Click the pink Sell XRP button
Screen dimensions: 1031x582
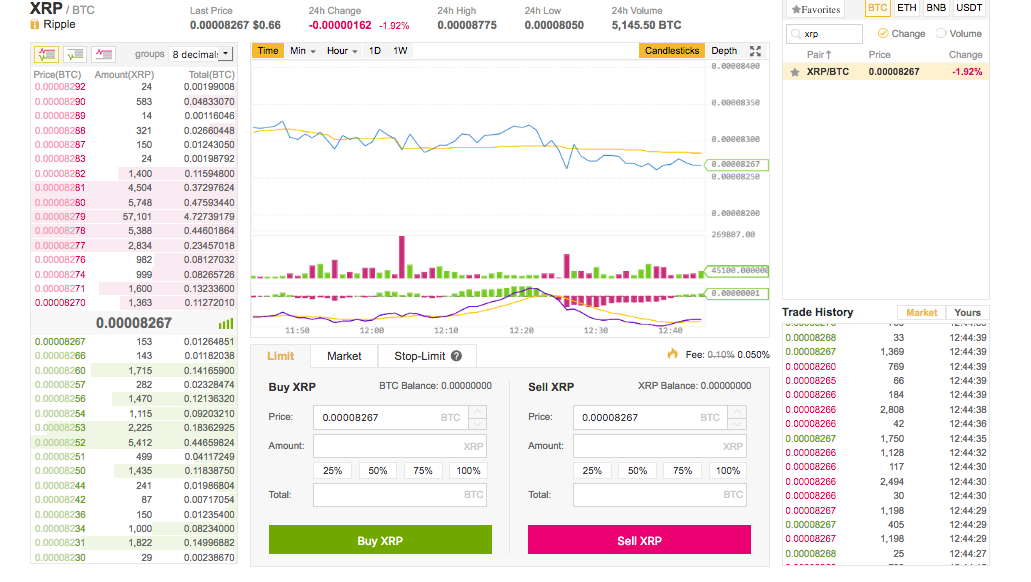[x=639, y=540]
